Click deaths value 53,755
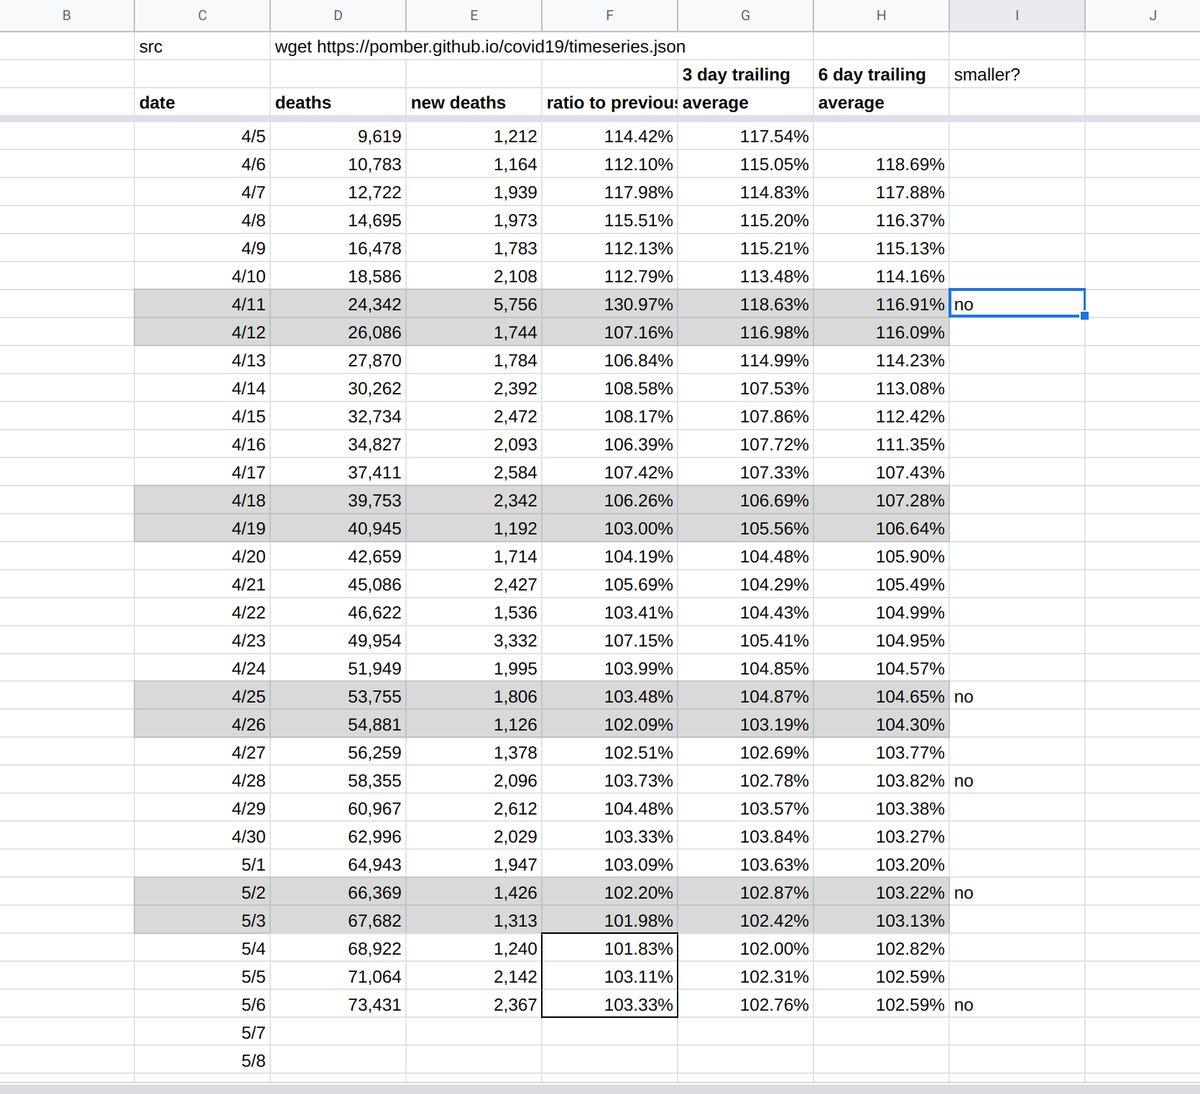 pyautogui.click(x=338, y=696)
